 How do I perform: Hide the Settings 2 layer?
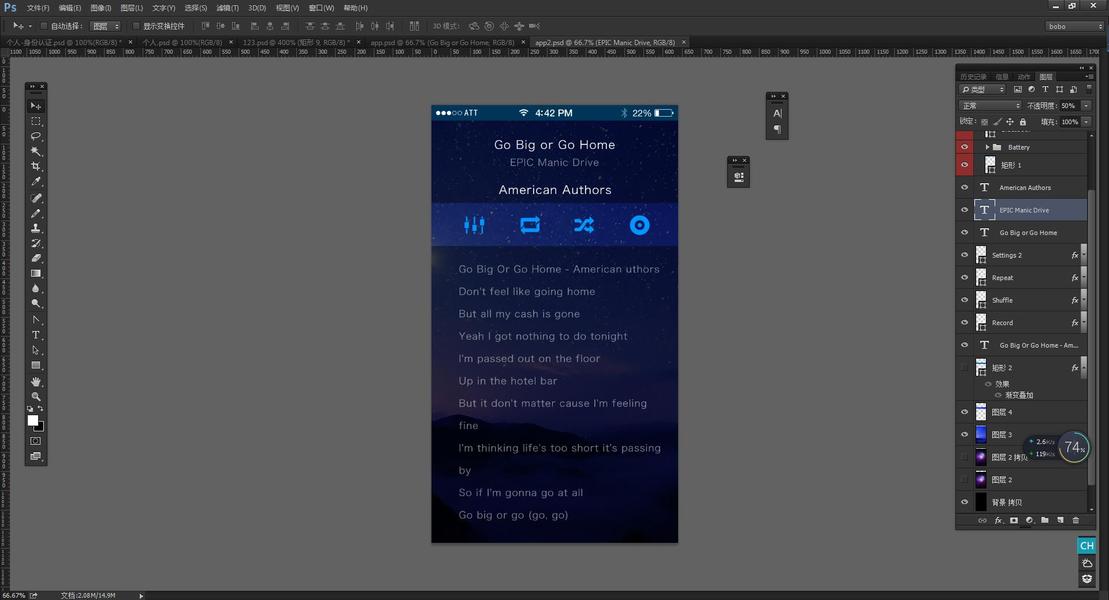tap(964, 255)
